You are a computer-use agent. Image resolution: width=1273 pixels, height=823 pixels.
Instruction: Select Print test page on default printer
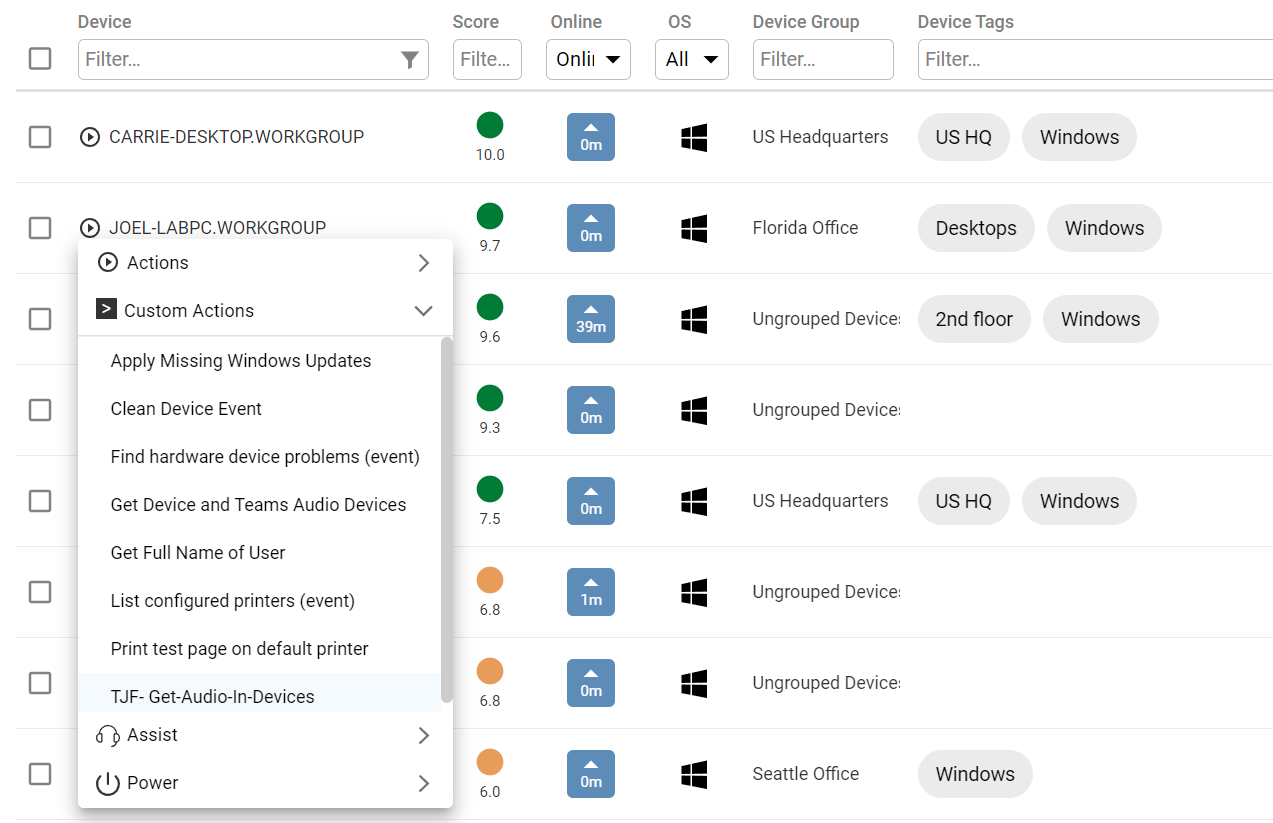tap(240, 649)
